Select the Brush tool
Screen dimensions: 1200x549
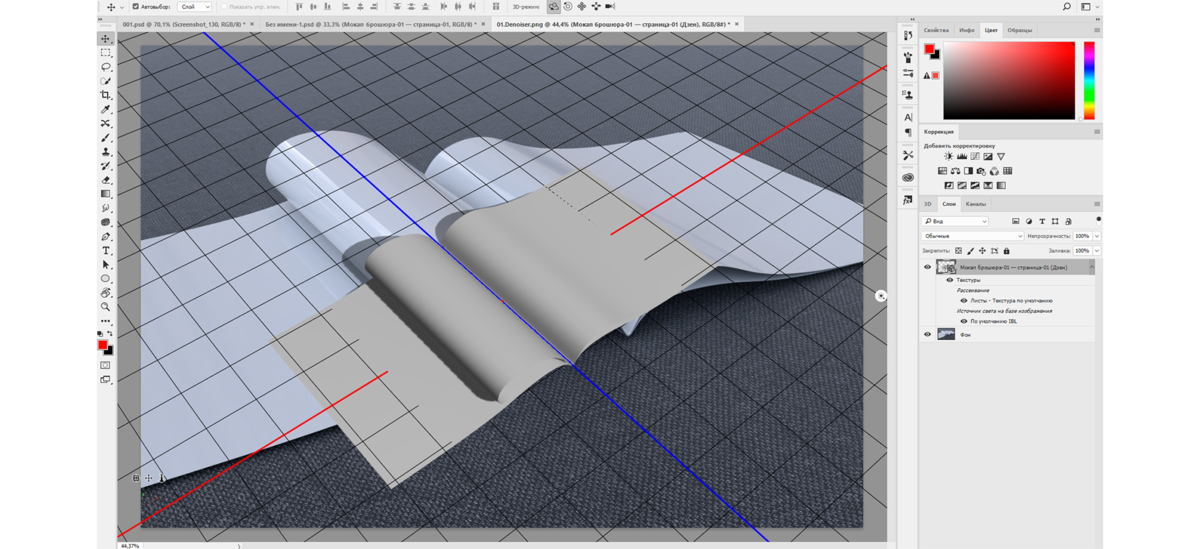[106, 138]
